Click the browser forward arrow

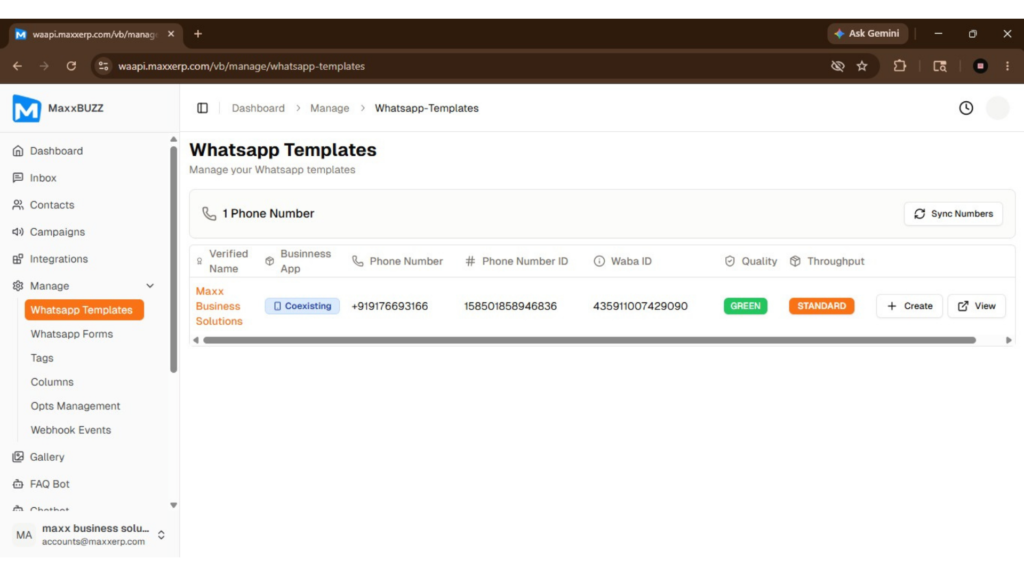(x=44, y=66)
